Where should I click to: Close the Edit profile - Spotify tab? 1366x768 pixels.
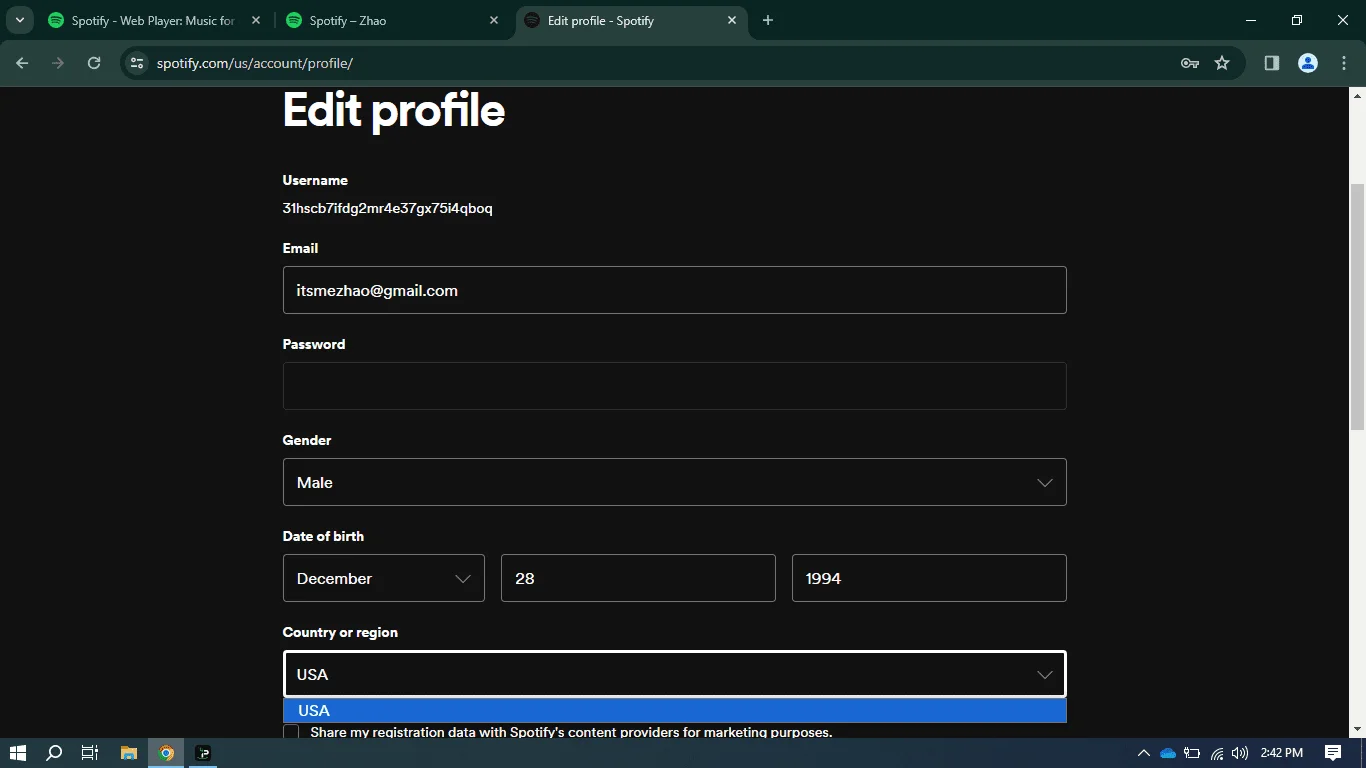coord(732,20)
